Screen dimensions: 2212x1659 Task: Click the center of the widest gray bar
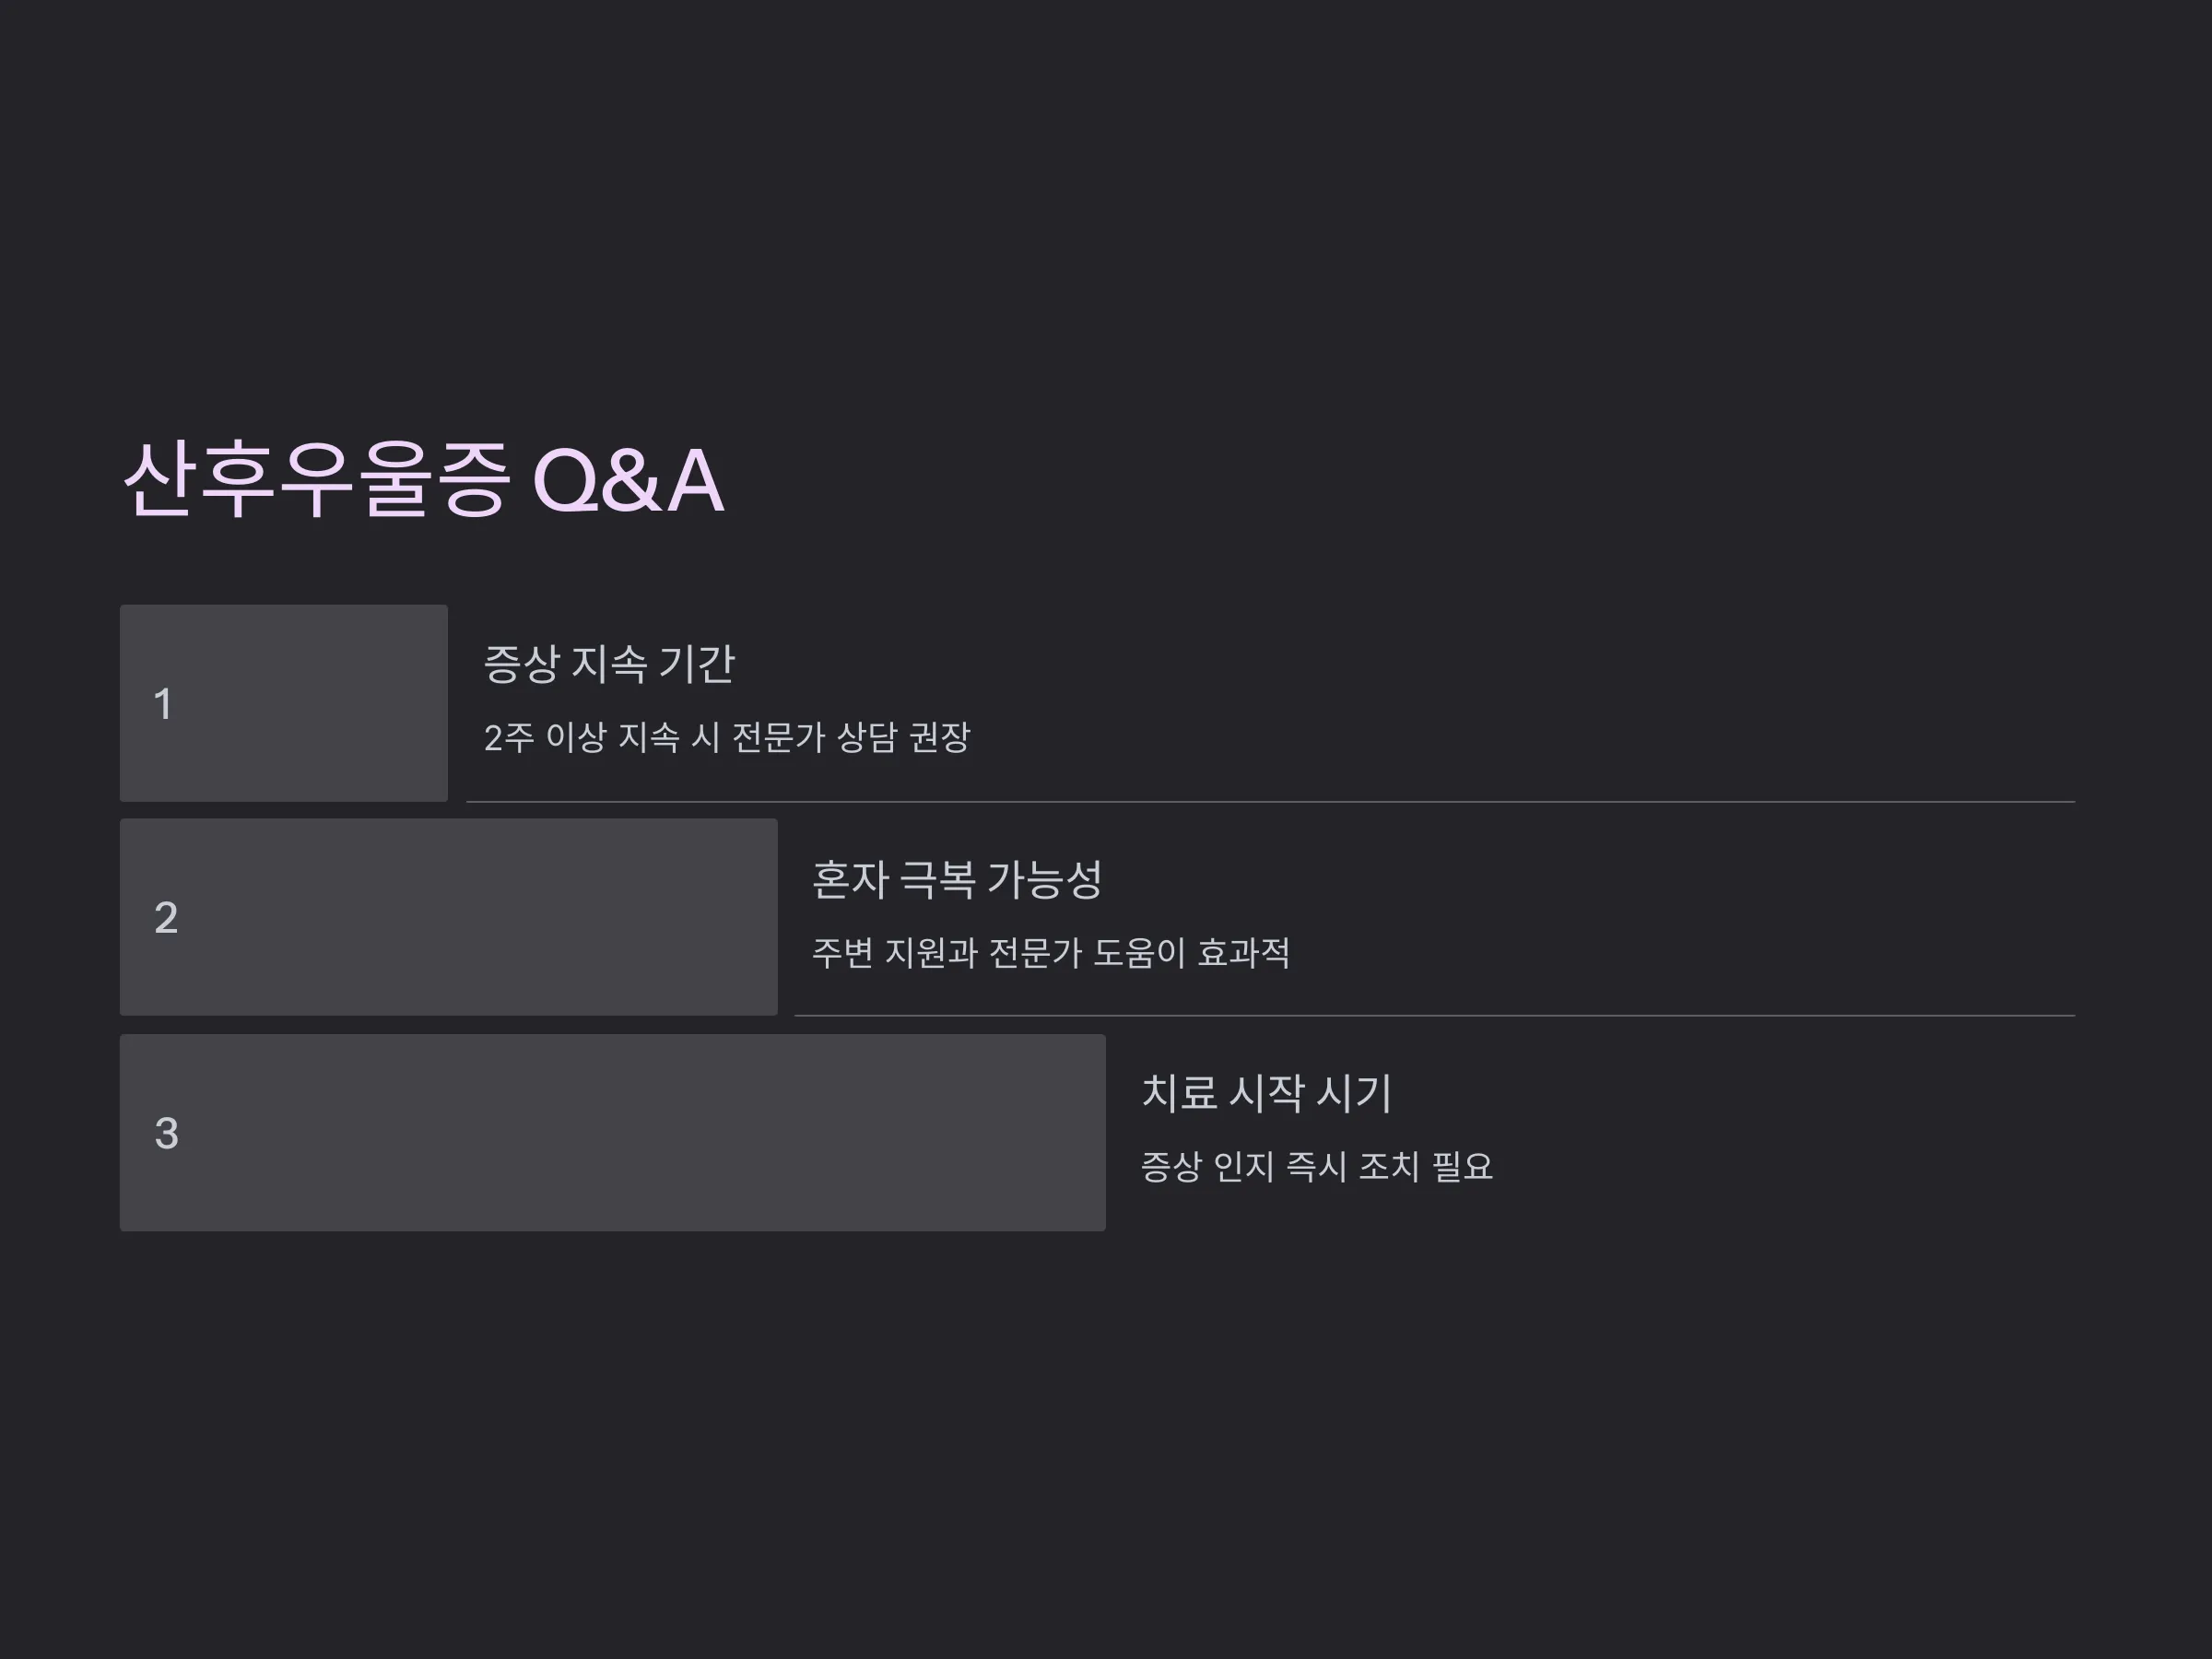612,1133
